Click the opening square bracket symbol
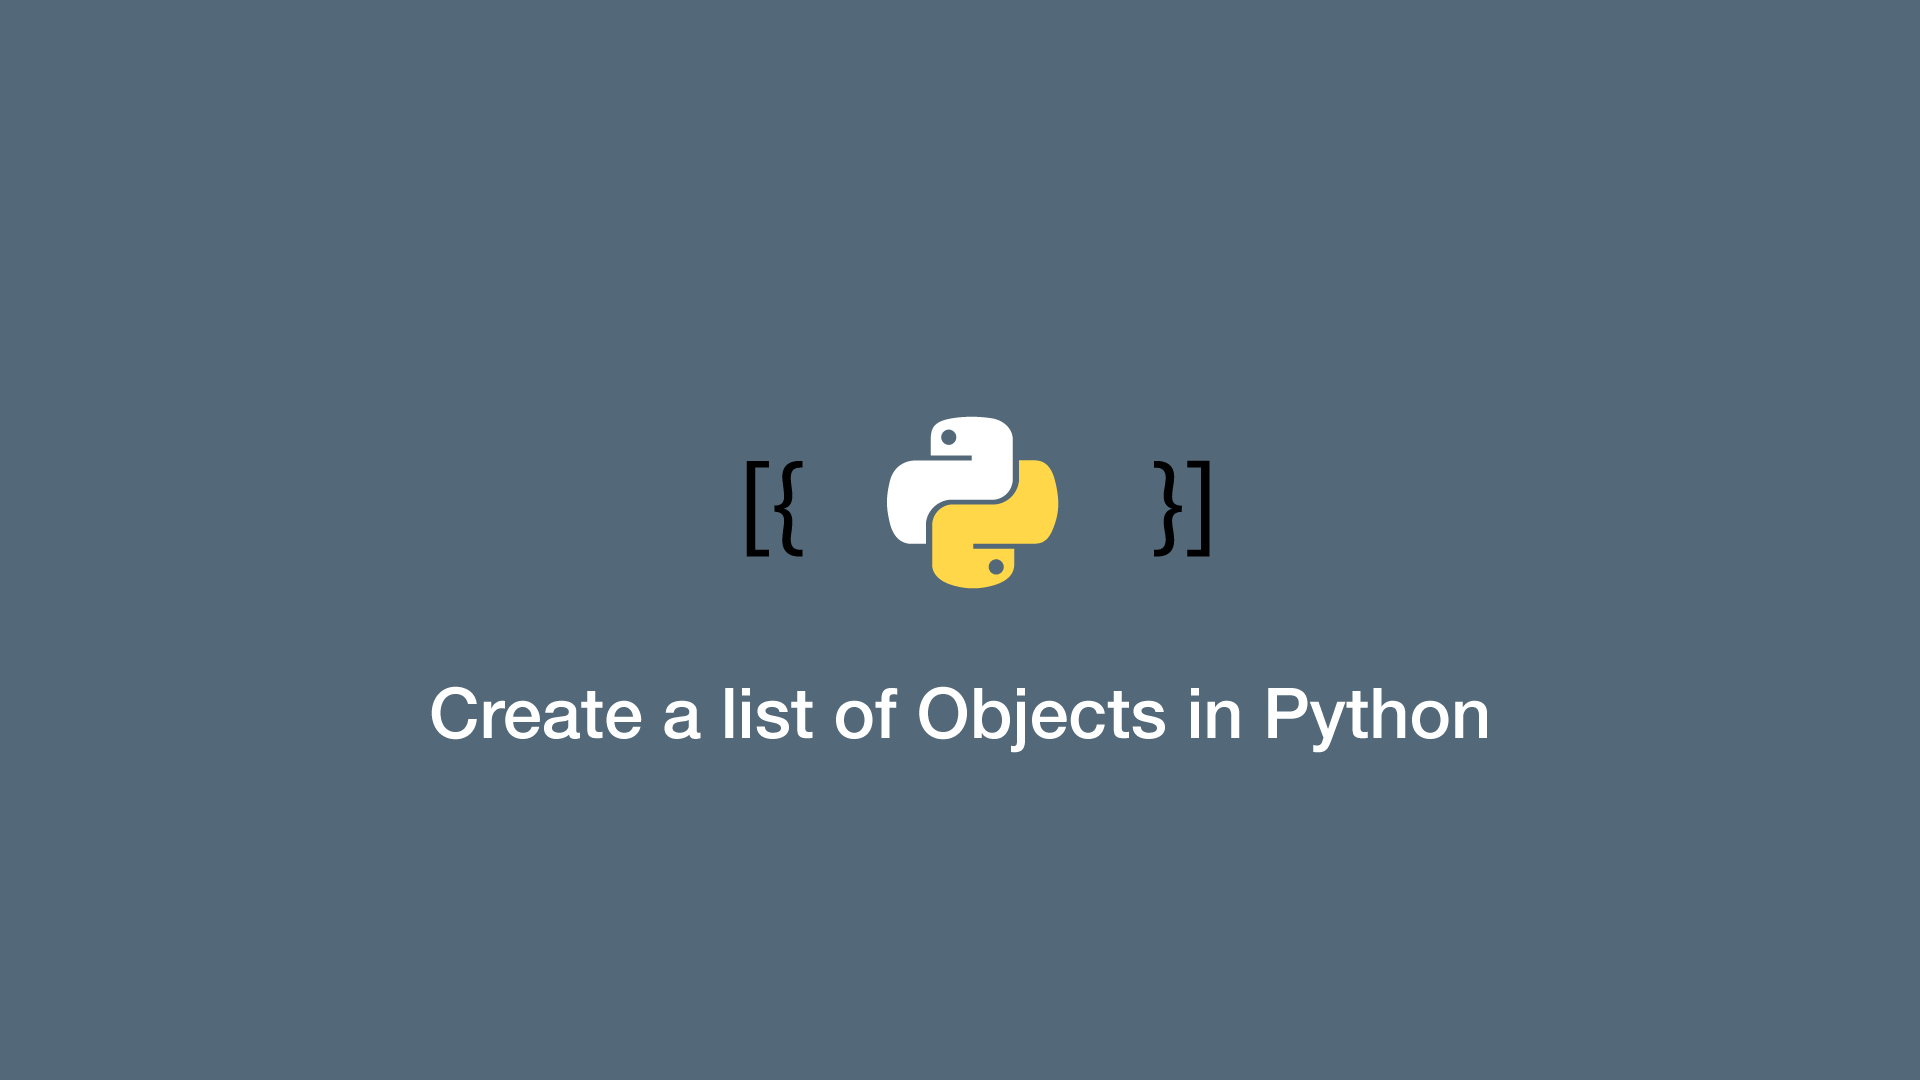The image size is (1920, 1080). [x=757, y=508]
